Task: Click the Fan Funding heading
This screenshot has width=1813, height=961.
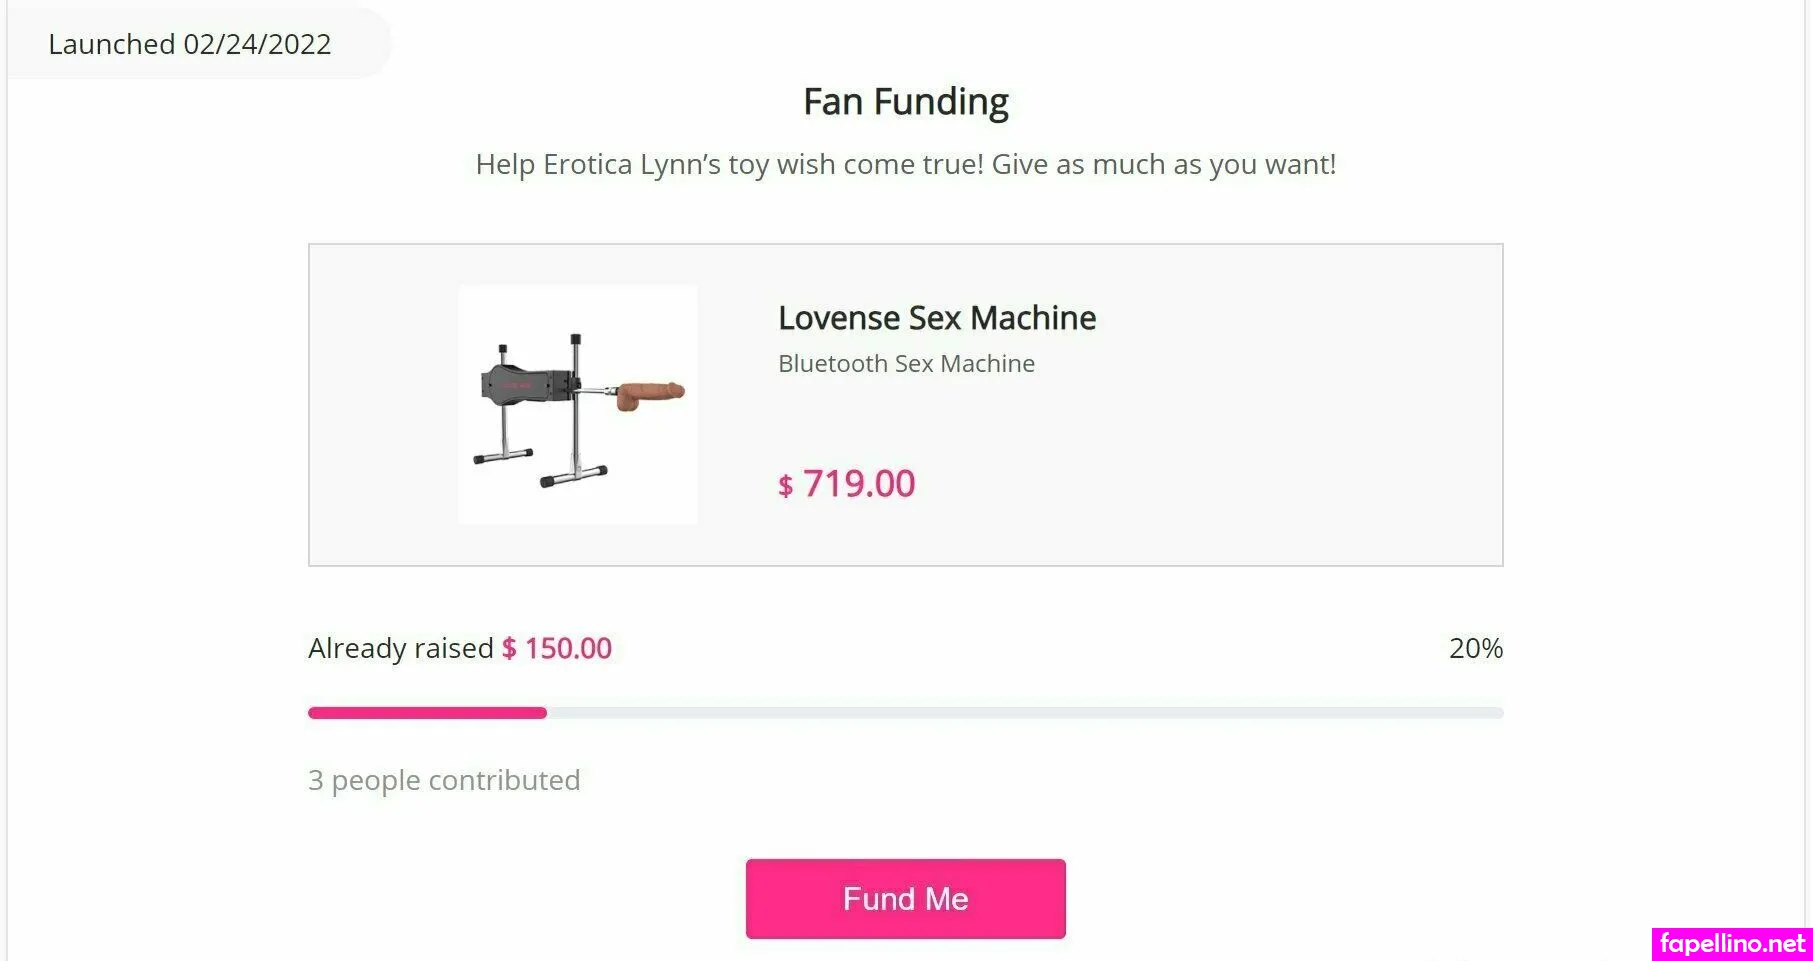Action: coord(906,102)
